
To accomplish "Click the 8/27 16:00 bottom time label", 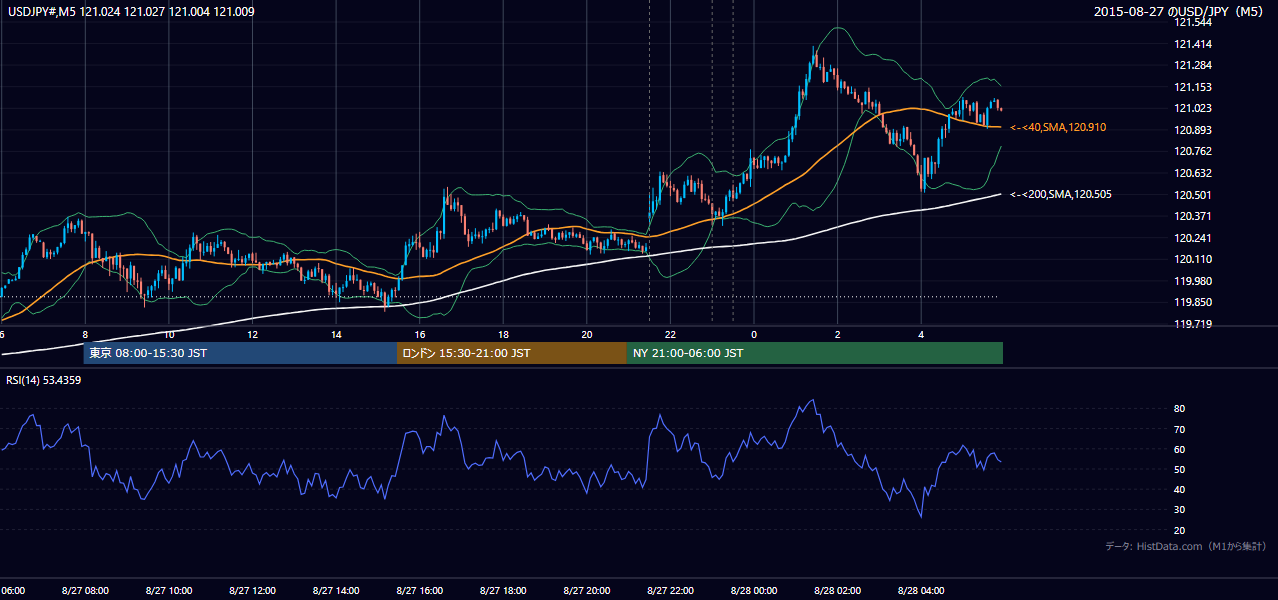I will [x=420, y=591].
